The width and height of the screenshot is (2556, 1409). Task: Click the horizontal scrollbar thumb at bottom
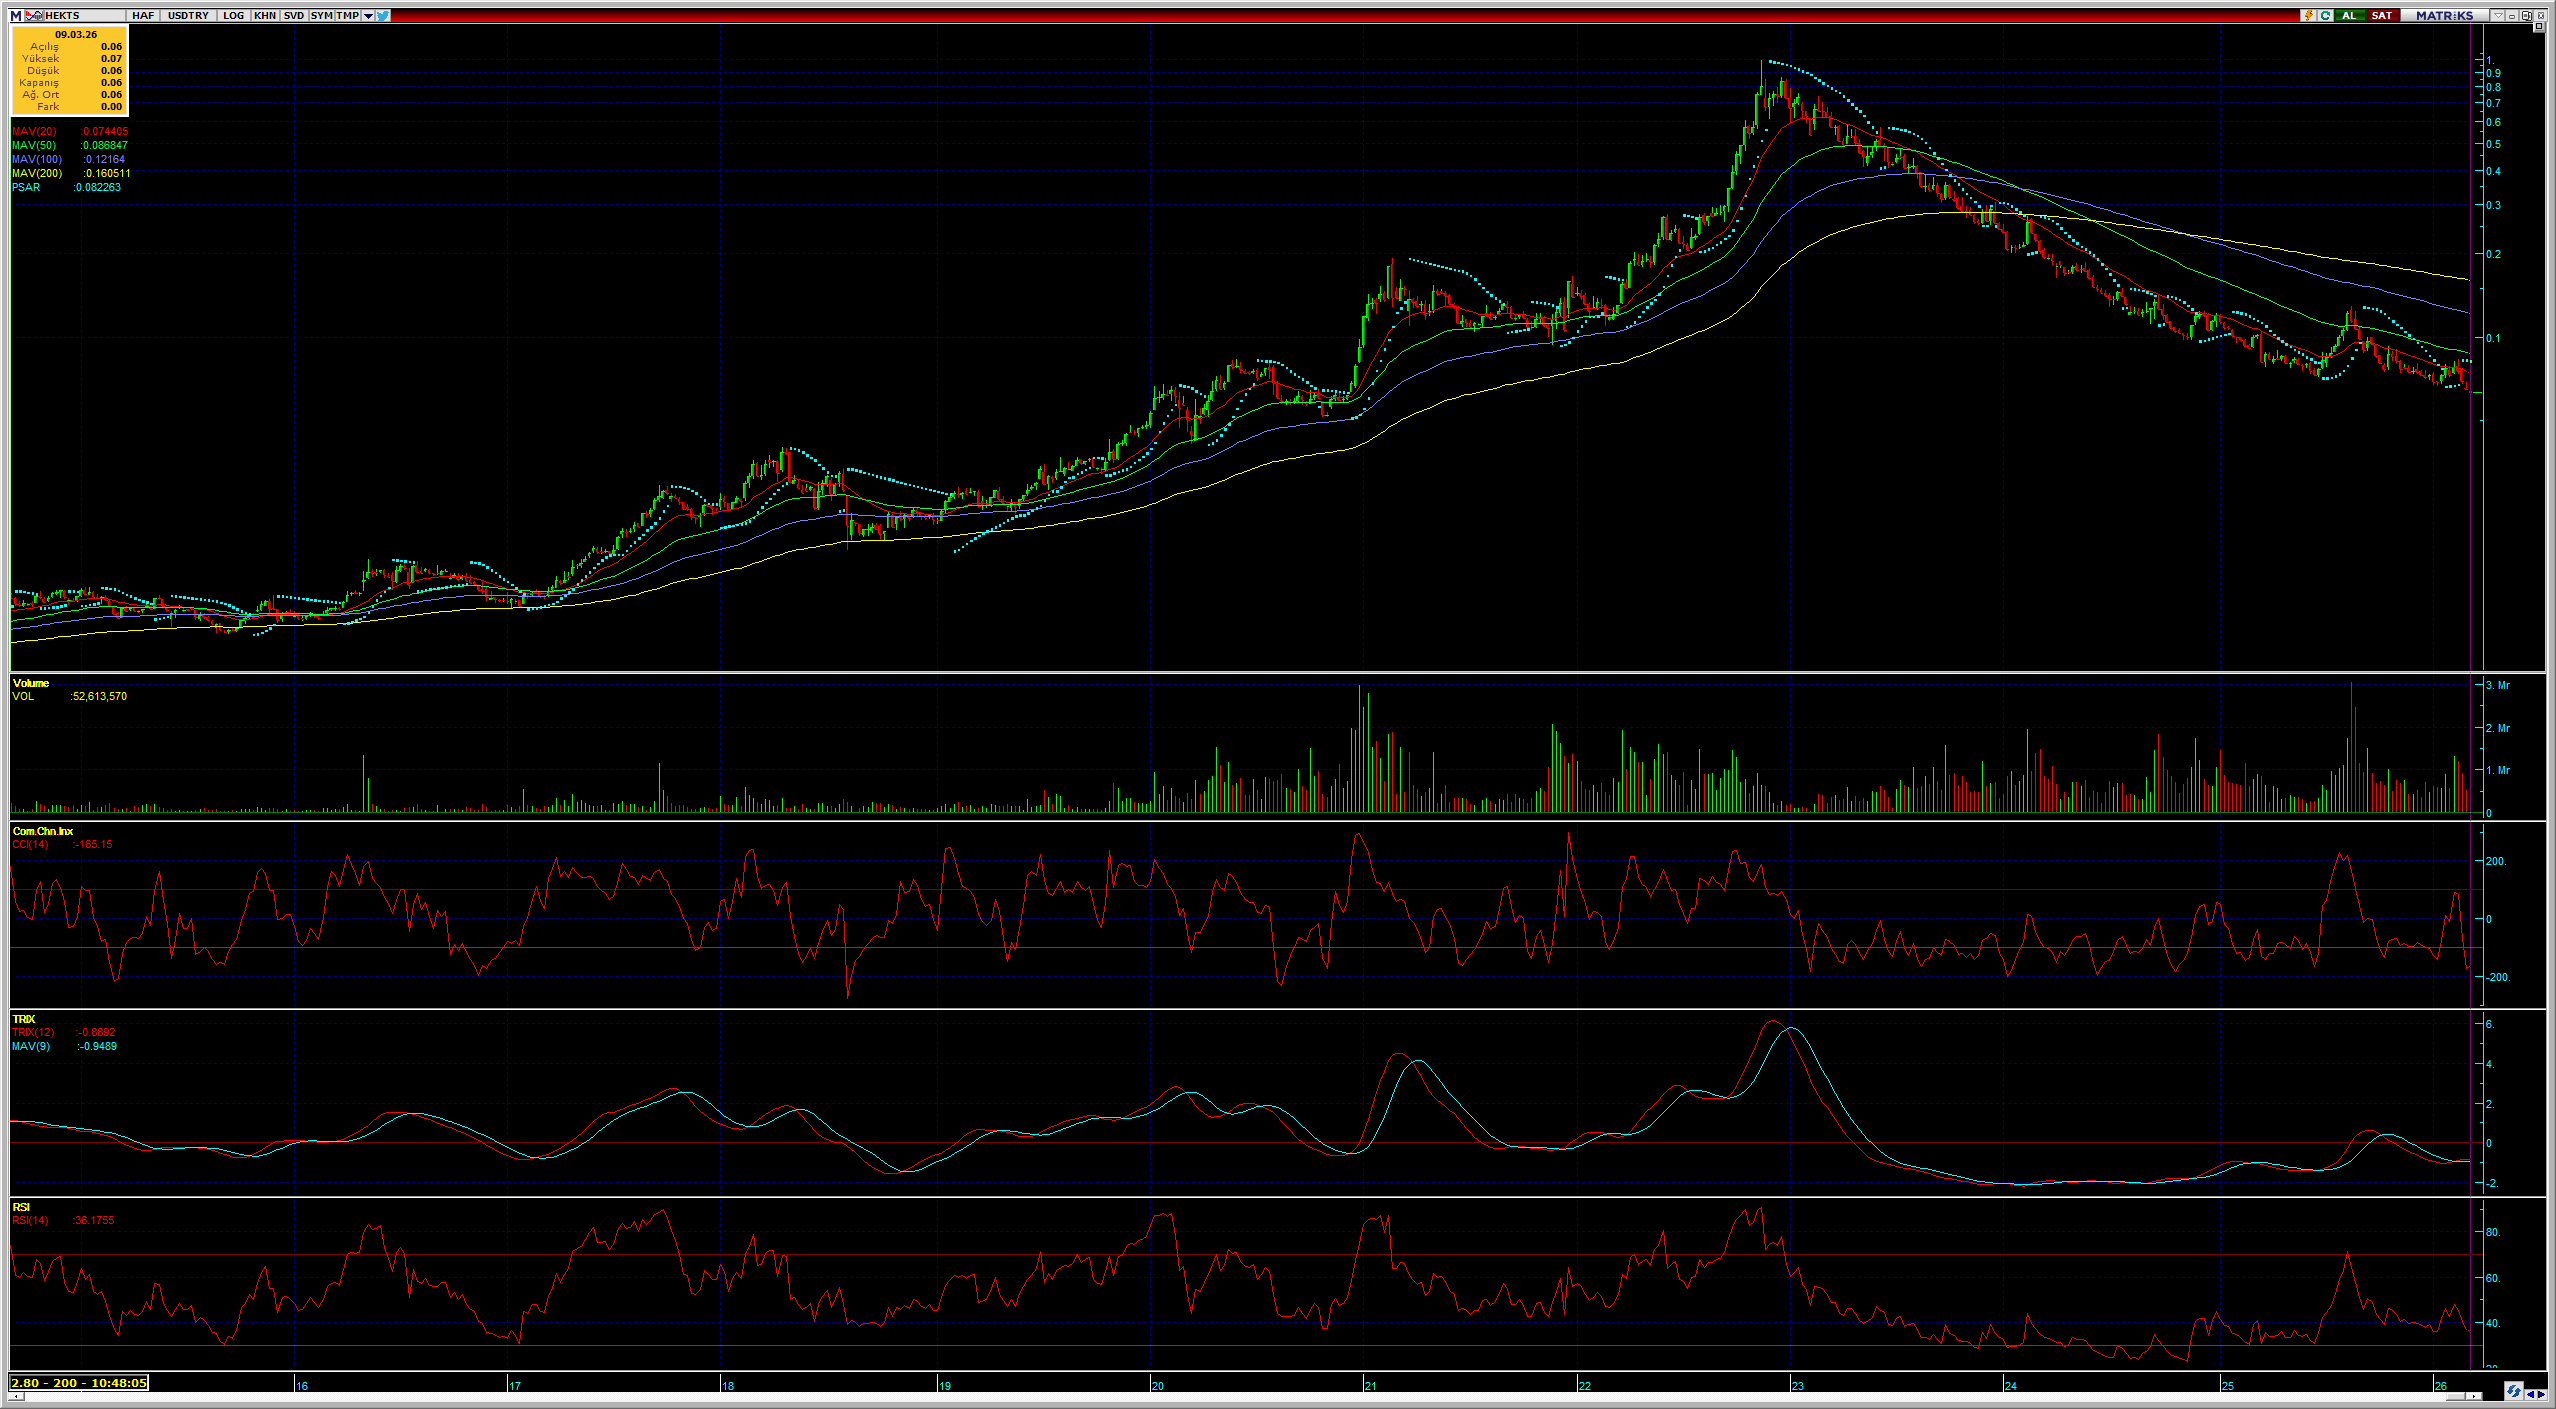pyautogui.click(x=2455, y=1396)
